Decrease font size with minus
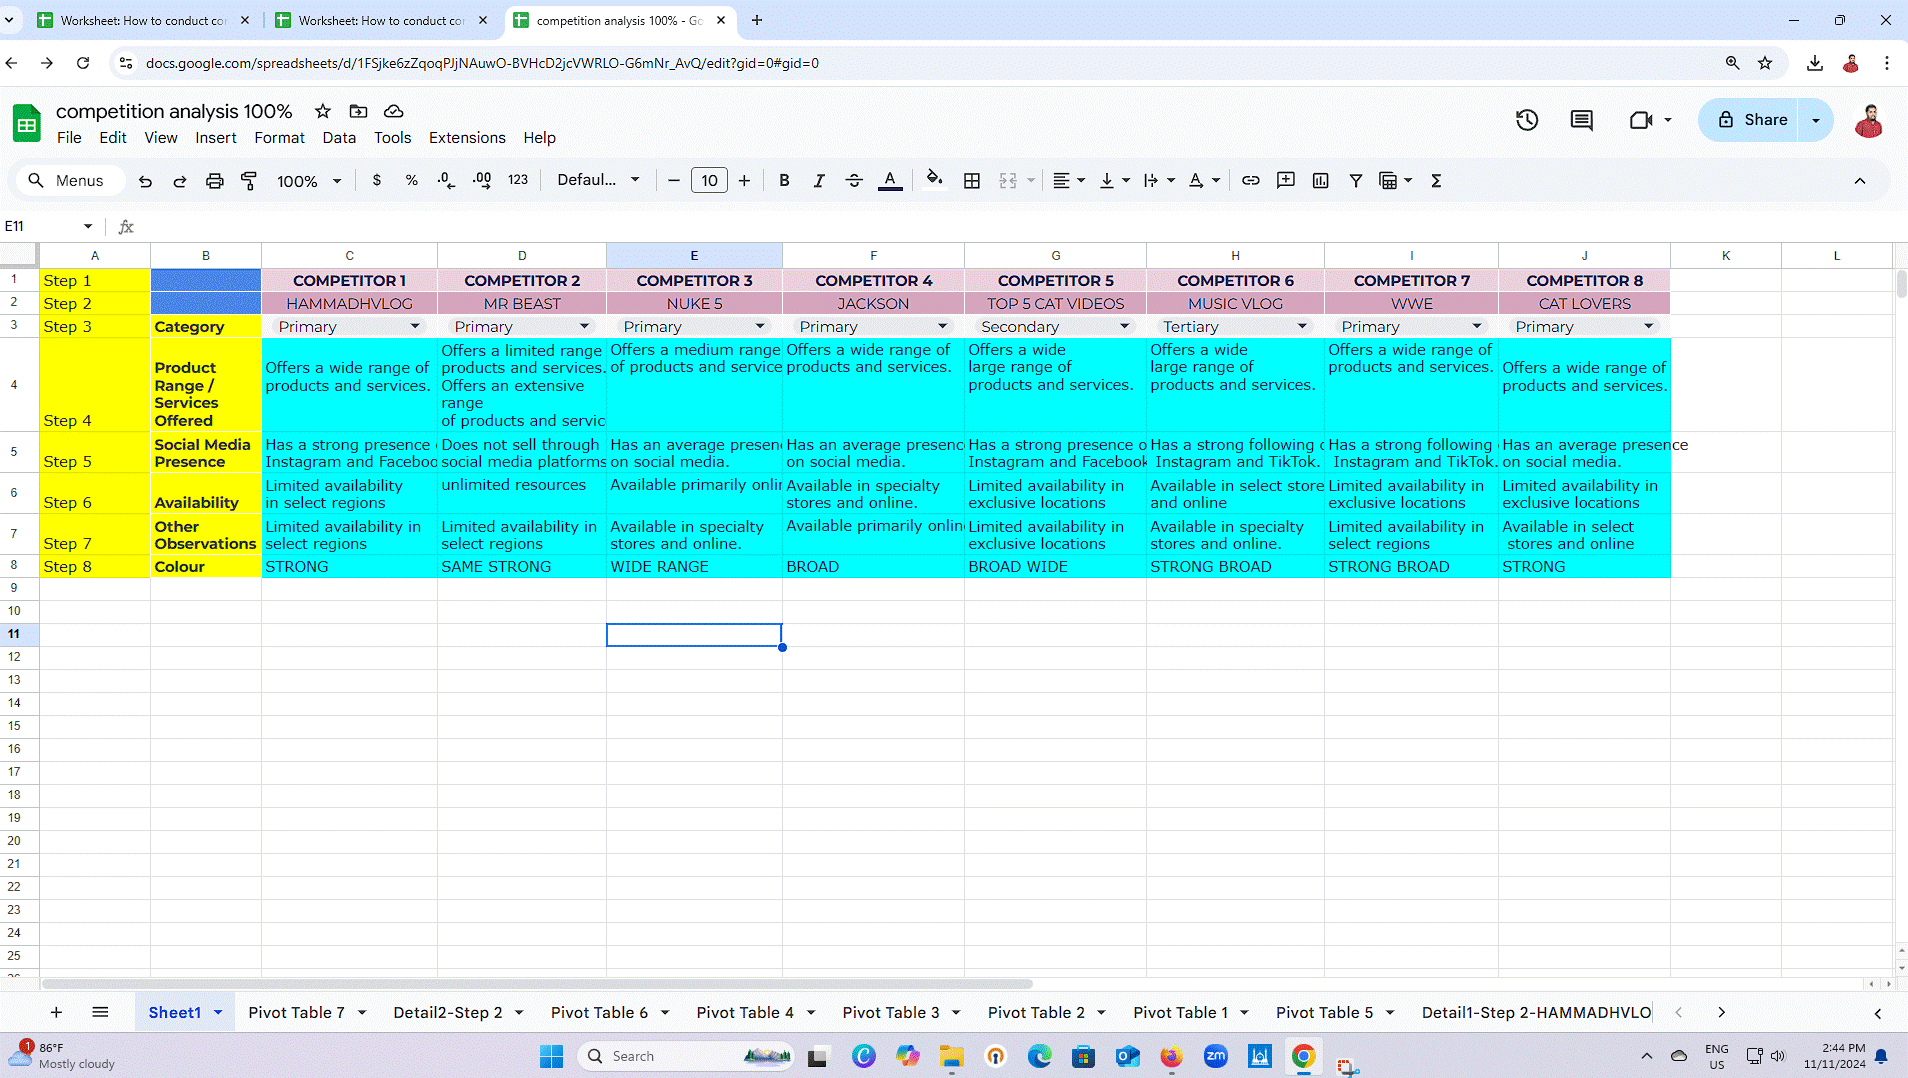Image resolution: width=1908 pixels, height=1078 pixels. click(x=674, y=181)
